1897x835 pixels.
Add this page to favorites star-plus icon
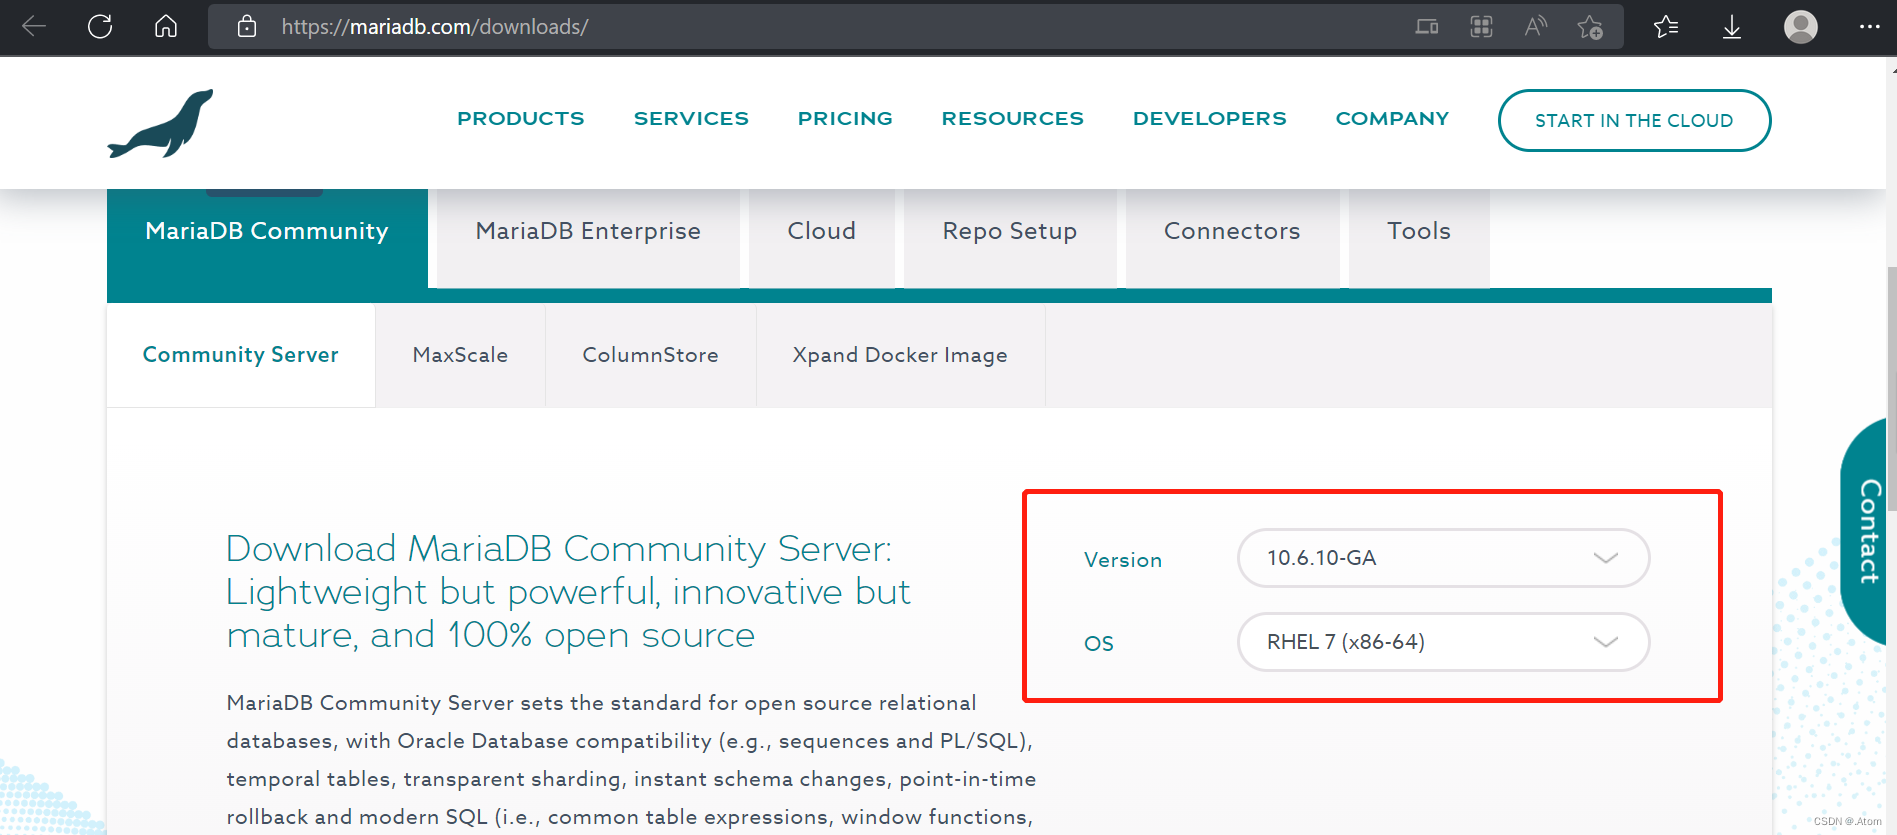1590,27
